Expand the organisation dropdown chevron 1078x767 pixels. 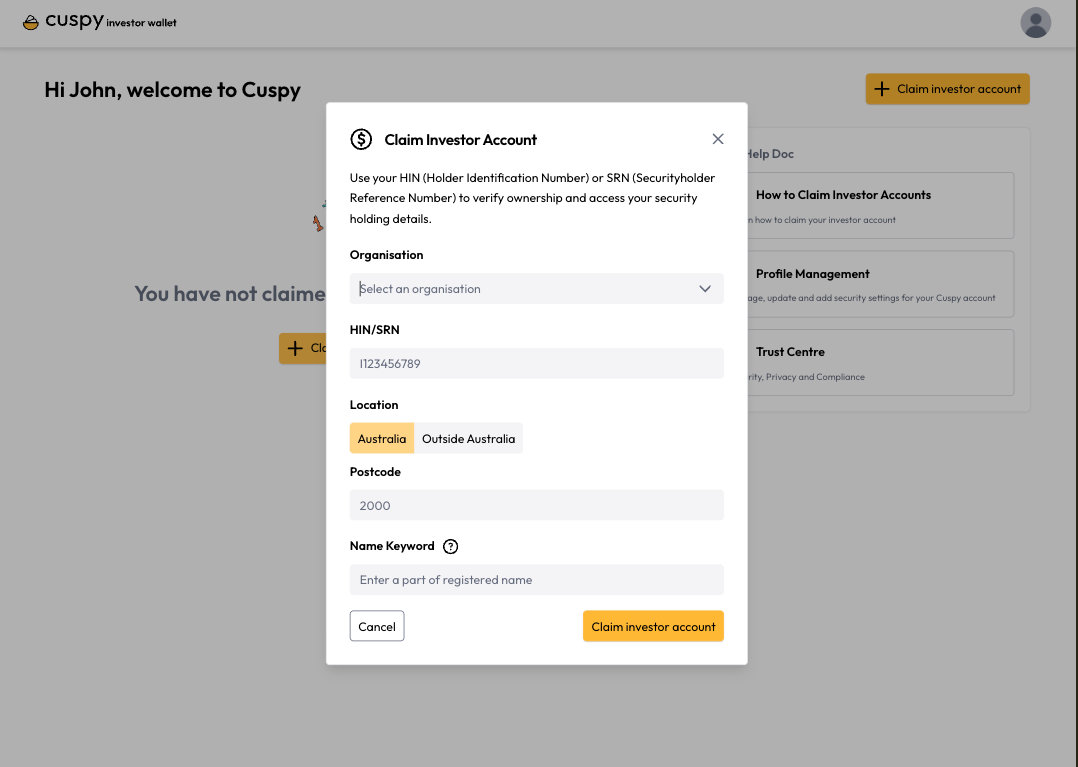[x=705, y=289]
